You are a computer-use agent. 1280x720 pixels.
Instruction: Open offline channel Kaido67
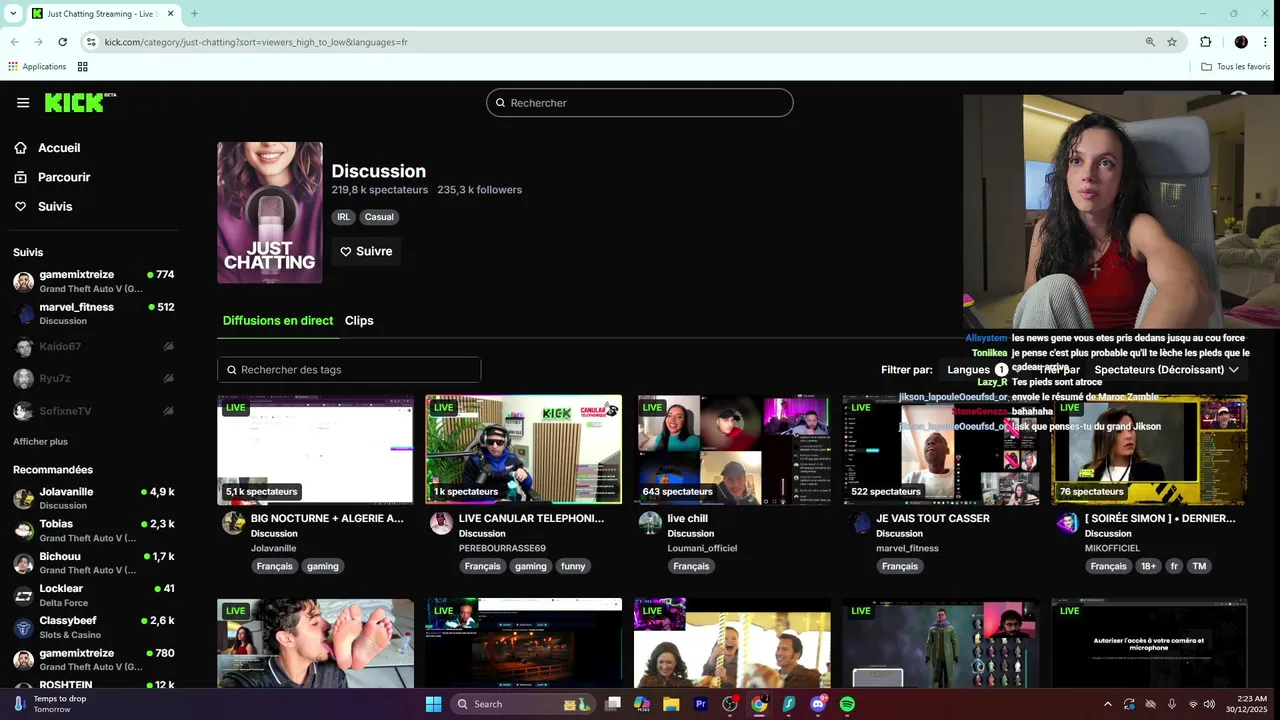pos(94,347)
